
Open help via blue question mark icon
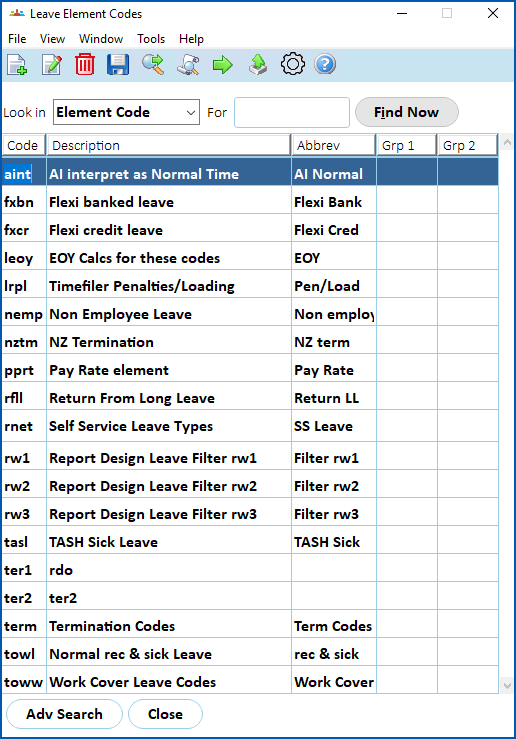(325, 64)
